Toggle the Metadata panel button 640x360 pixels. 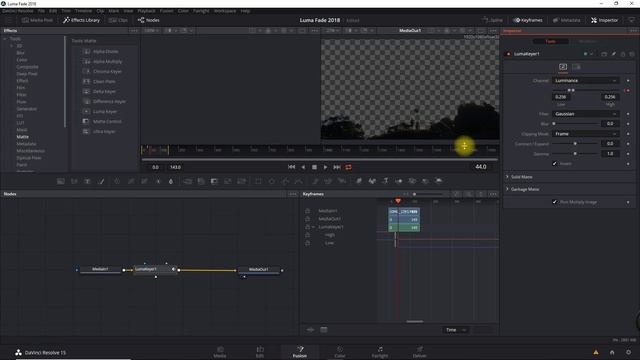tap(567, 20)
